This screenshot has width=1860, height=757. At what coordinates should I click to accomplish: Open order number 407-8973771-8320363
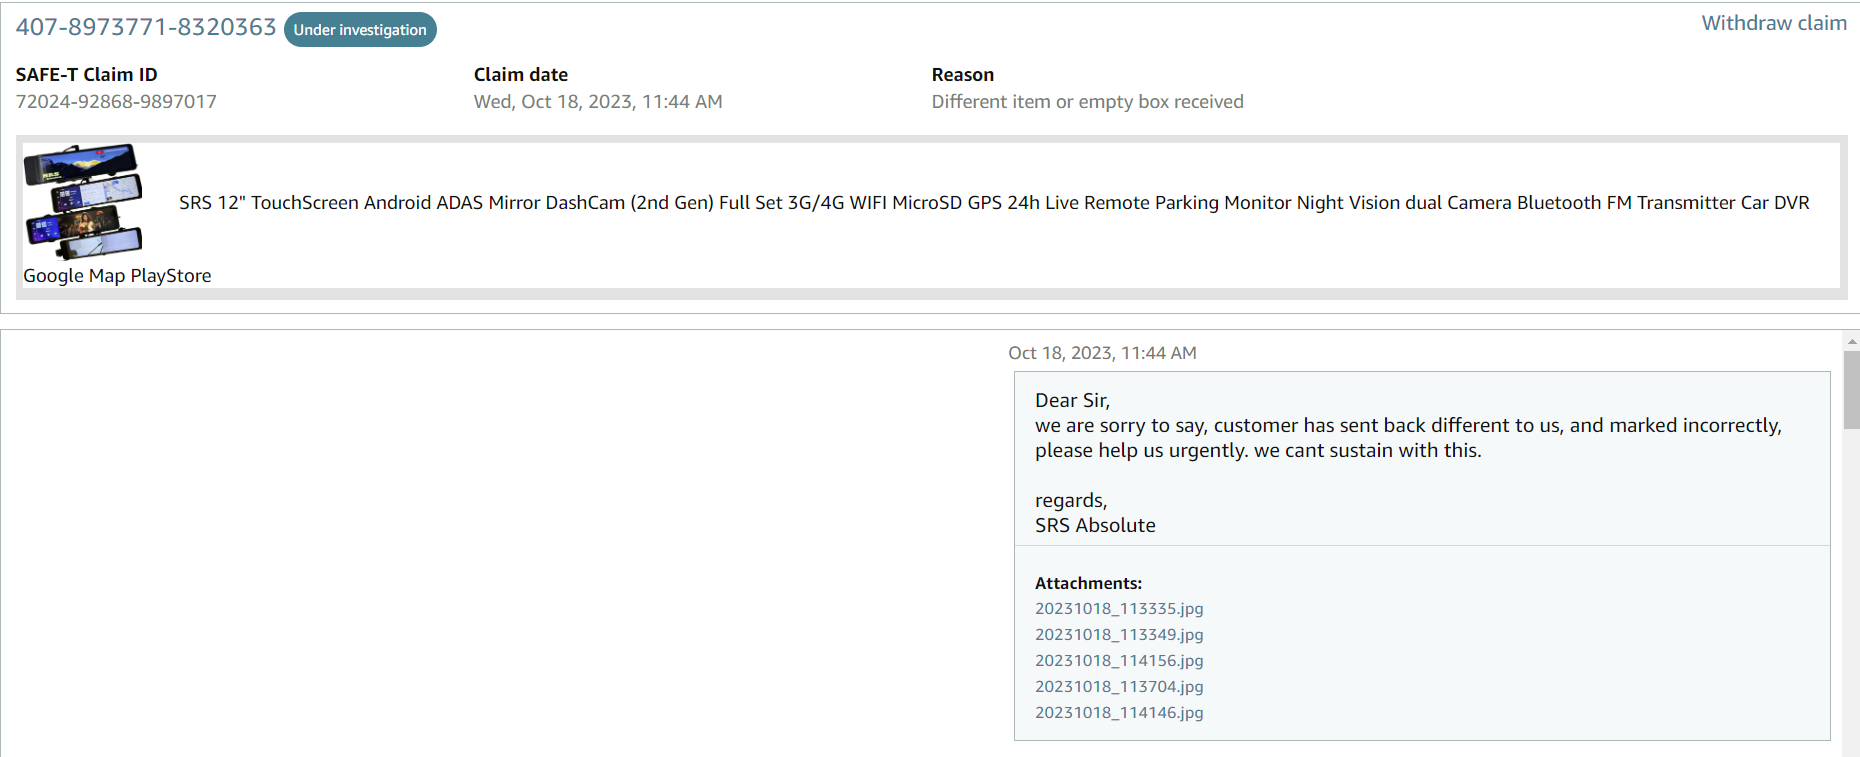pos(146,27)
